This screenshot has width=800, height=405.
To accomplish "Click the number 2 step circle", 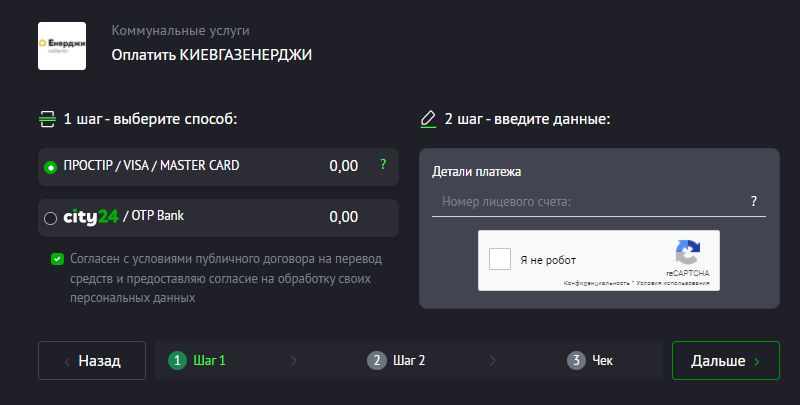I will pos(377,361).
